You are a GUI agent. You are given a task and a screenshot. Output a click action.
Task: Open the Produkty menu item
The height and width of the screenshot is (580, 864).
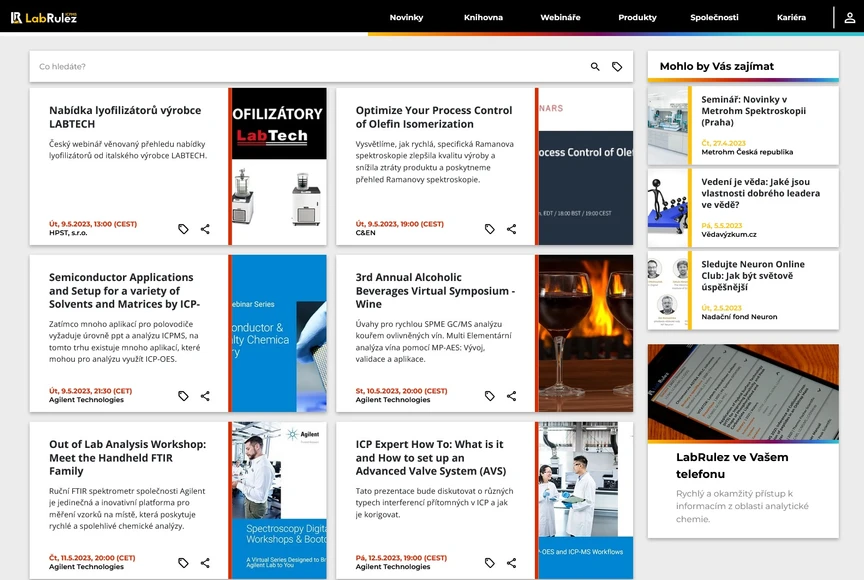[x=638, y=18]
